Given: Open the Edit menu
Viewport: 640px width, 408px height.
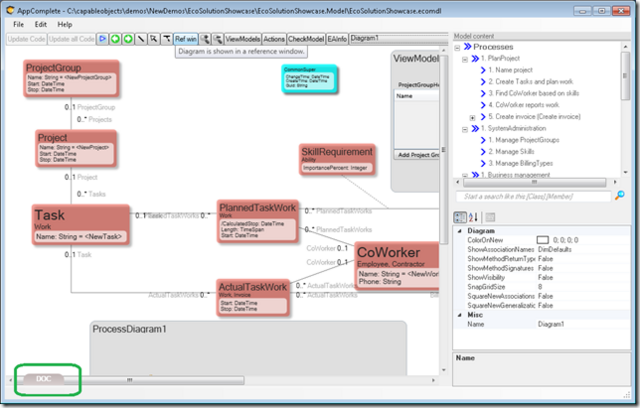Looking at the screenshot, I should coord(40,24).
